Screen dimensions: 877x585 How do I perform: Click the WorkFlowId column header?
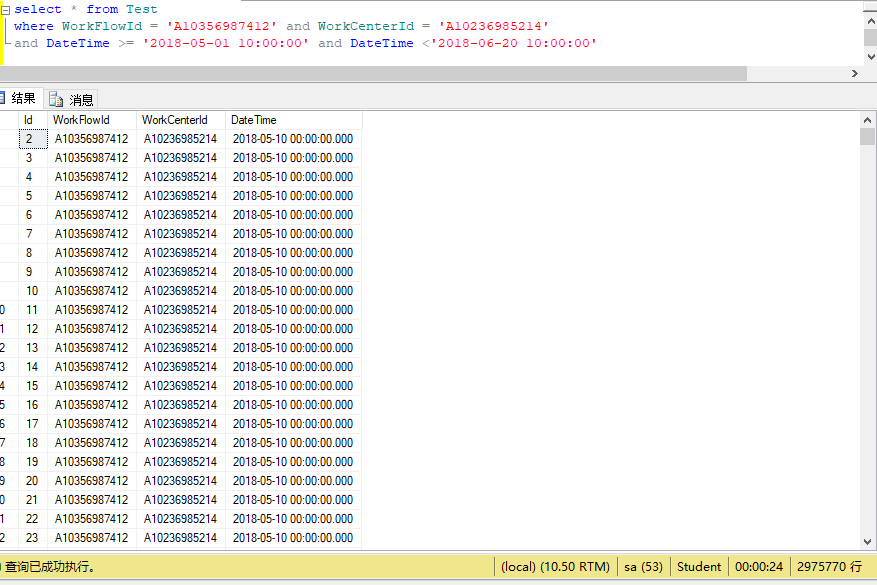81,120
